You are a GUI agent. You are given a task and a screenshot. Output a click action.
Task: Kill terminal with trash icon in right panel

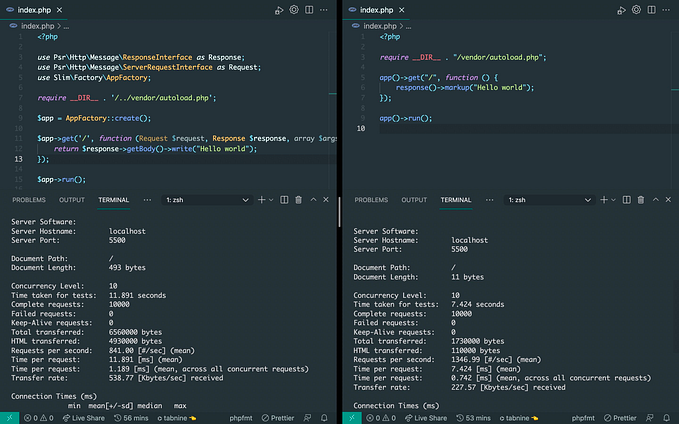point(640,200)
